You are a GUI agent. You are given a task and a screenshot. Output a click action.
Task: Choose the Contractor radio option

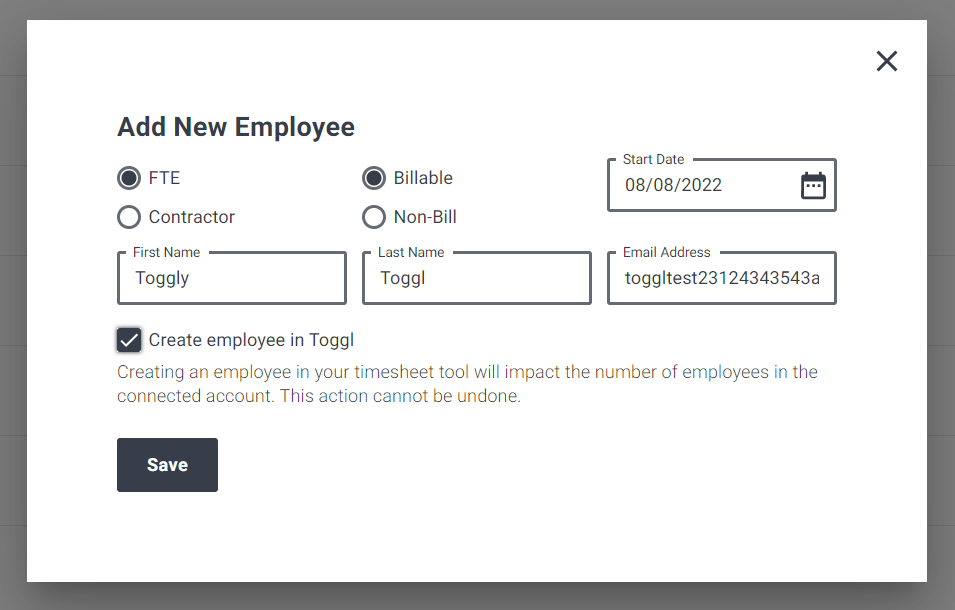pyautogui.click(x=129, y=217)
